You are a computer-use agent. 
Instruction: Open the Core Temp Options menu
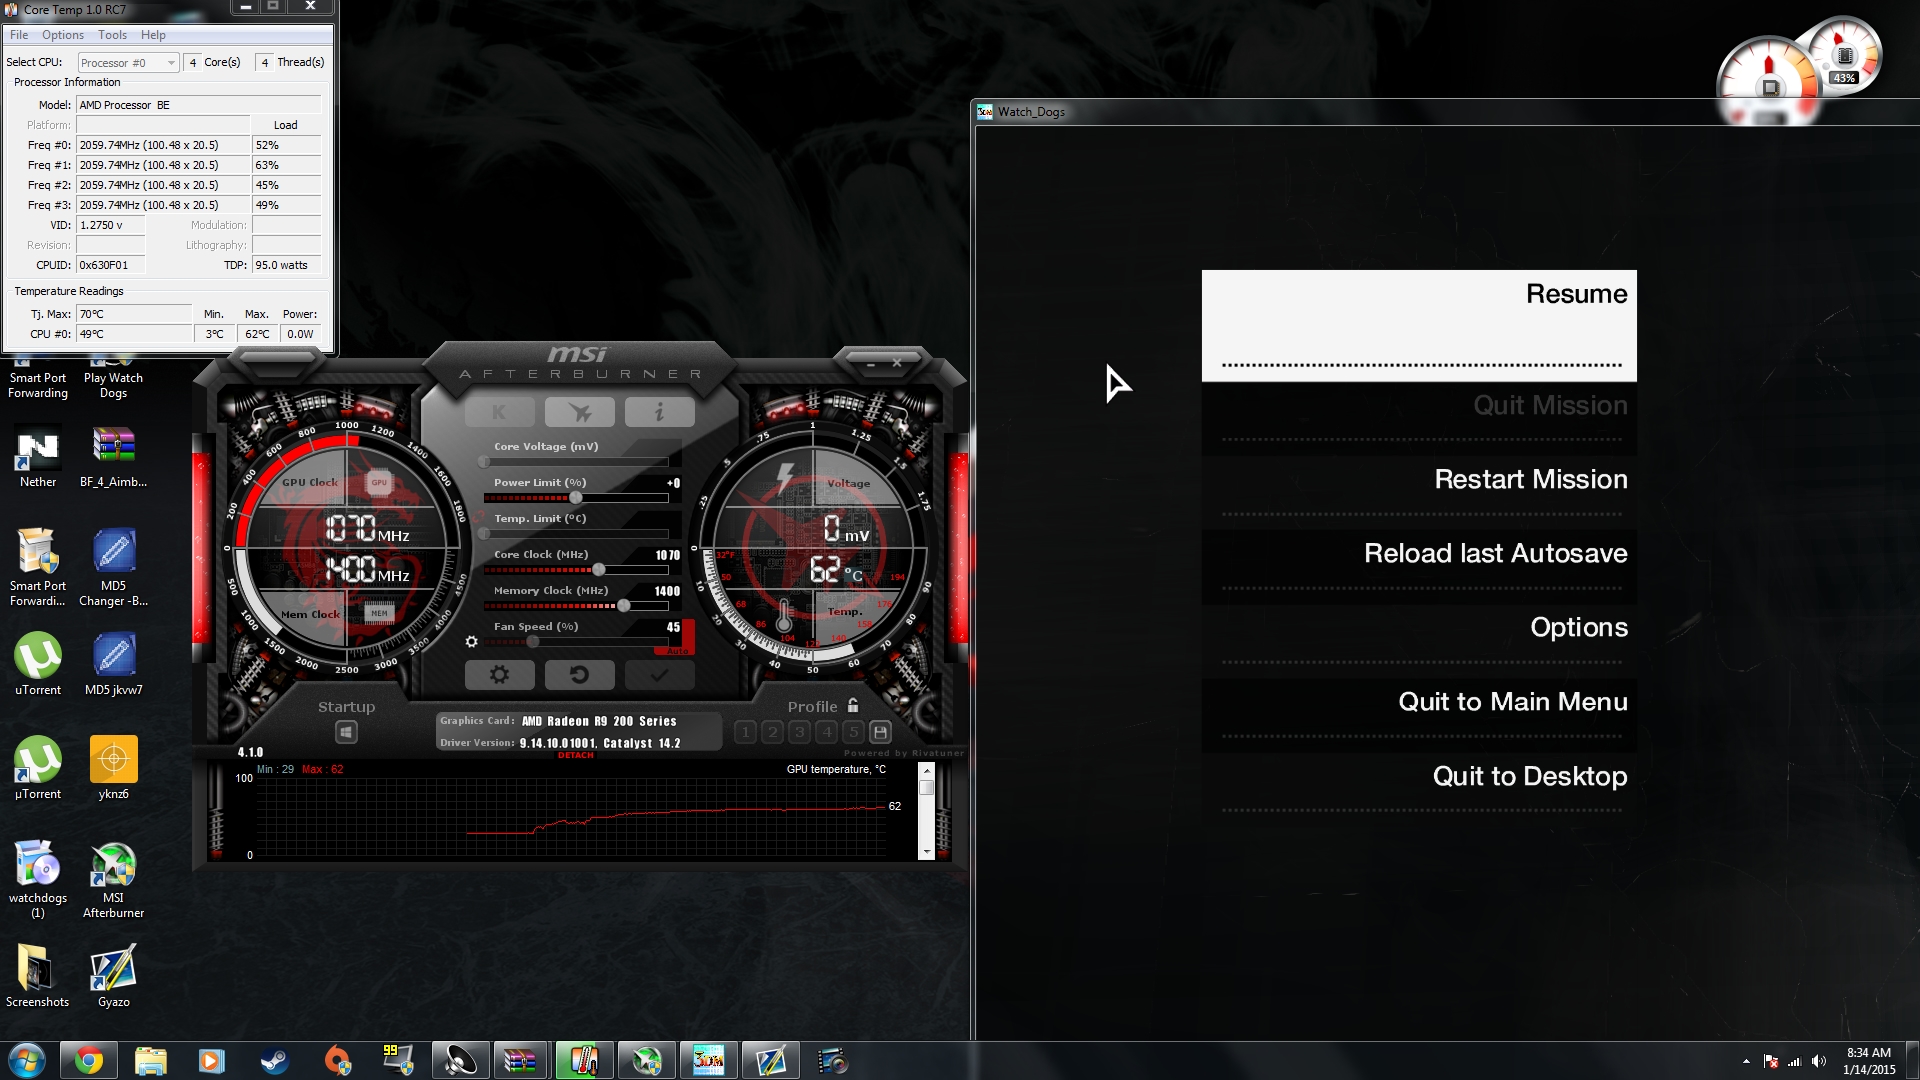click(62, 35)
